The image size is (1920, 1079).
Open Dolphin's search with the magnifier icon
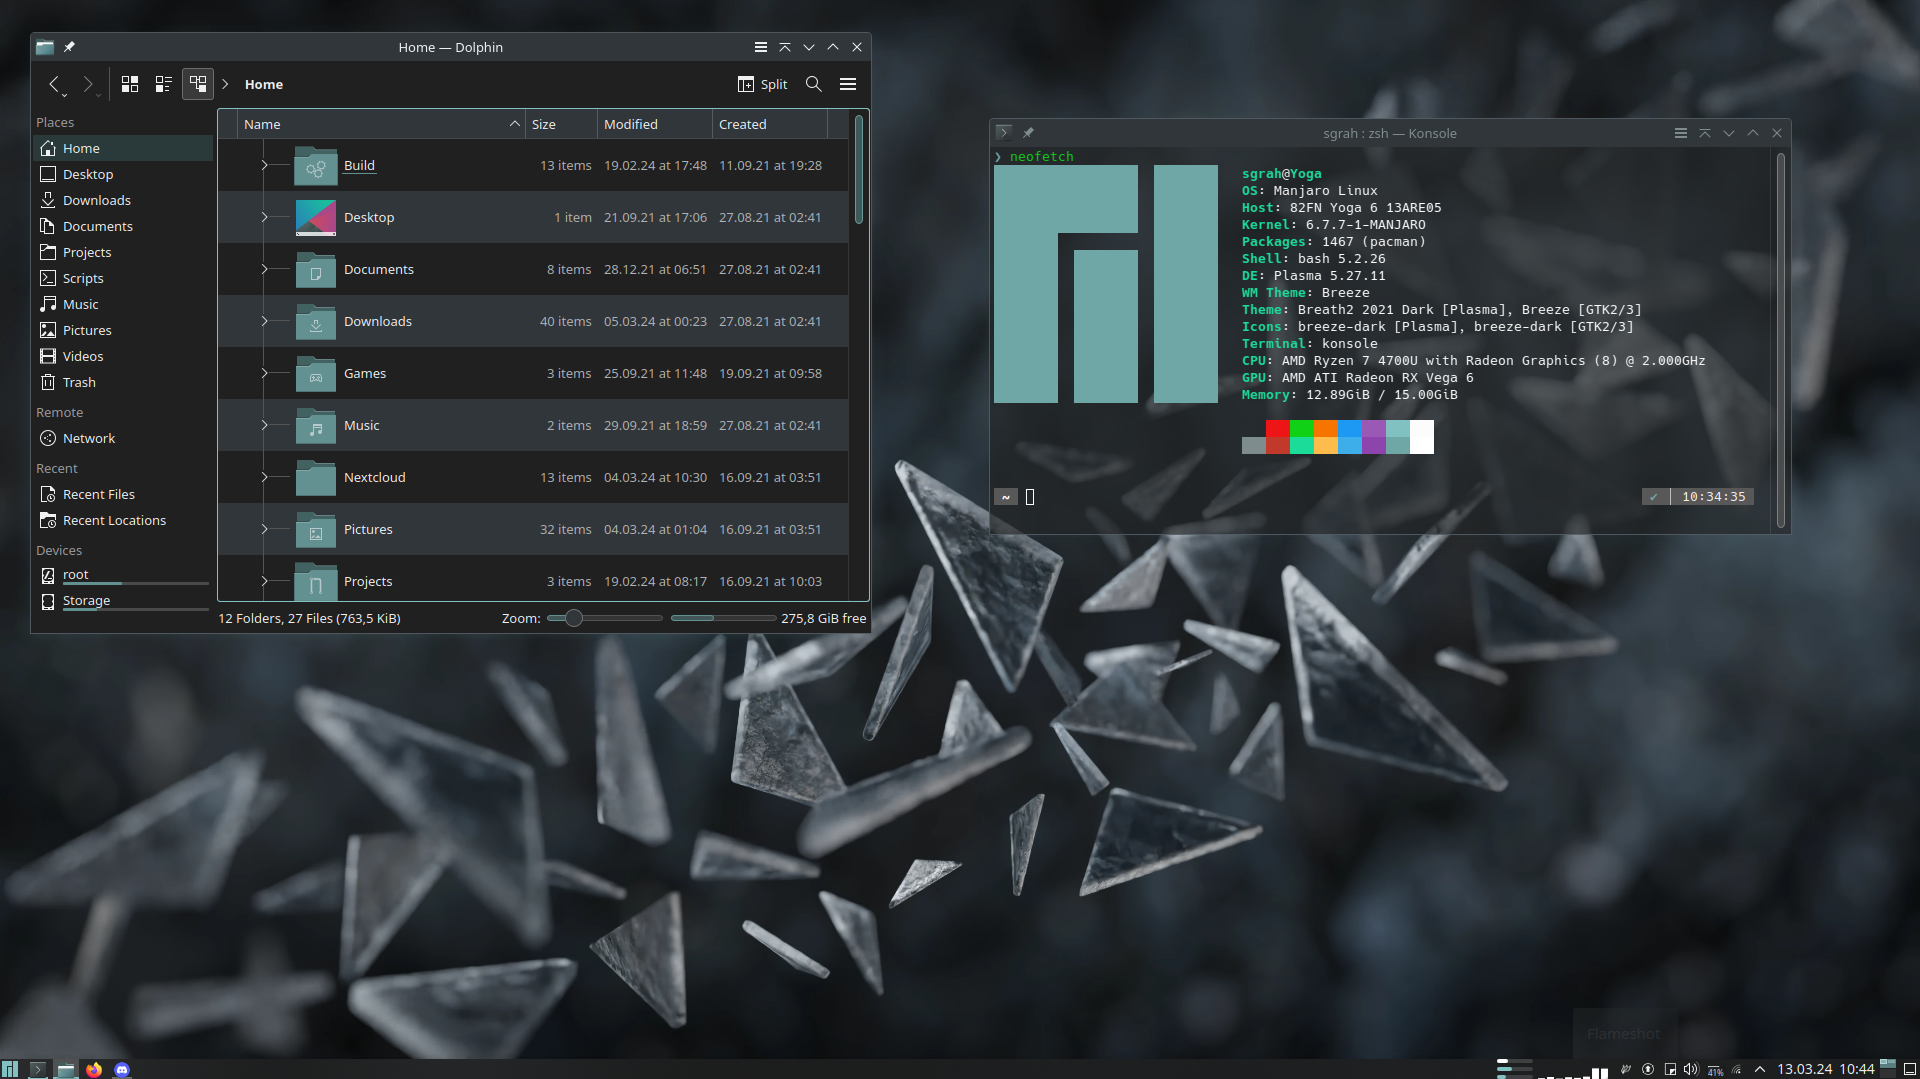click(814, 84)
